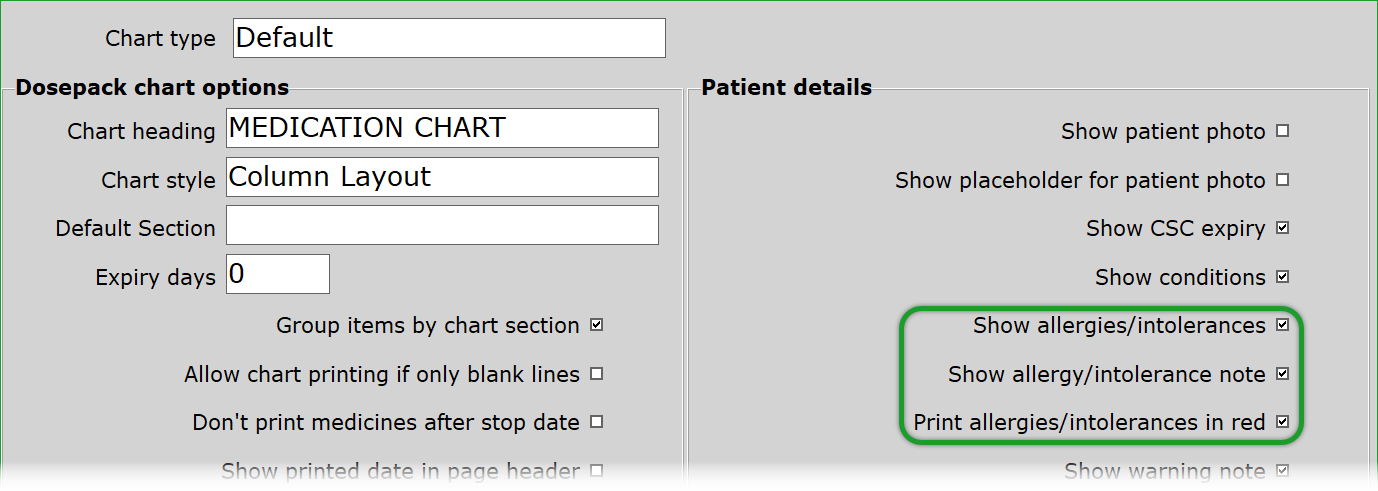
Task: Uncheck the Show CSC expiry option
Action: [x=1283, y=228]
